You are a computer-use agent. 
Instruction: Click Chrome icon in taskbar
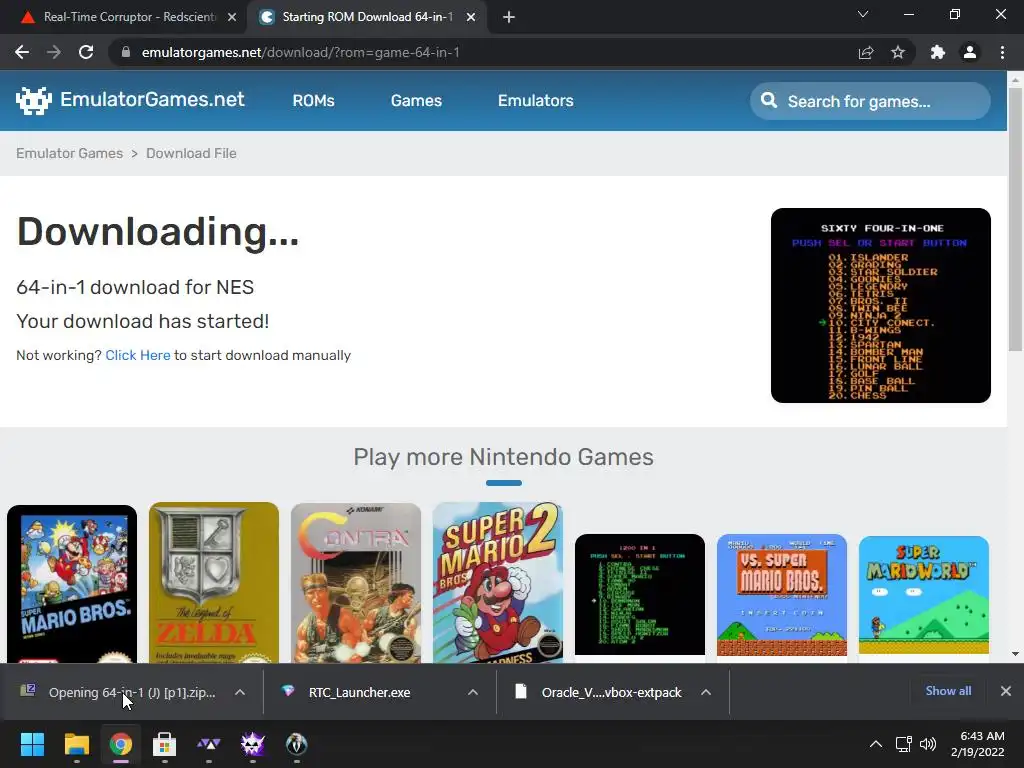tap(120, 744)
